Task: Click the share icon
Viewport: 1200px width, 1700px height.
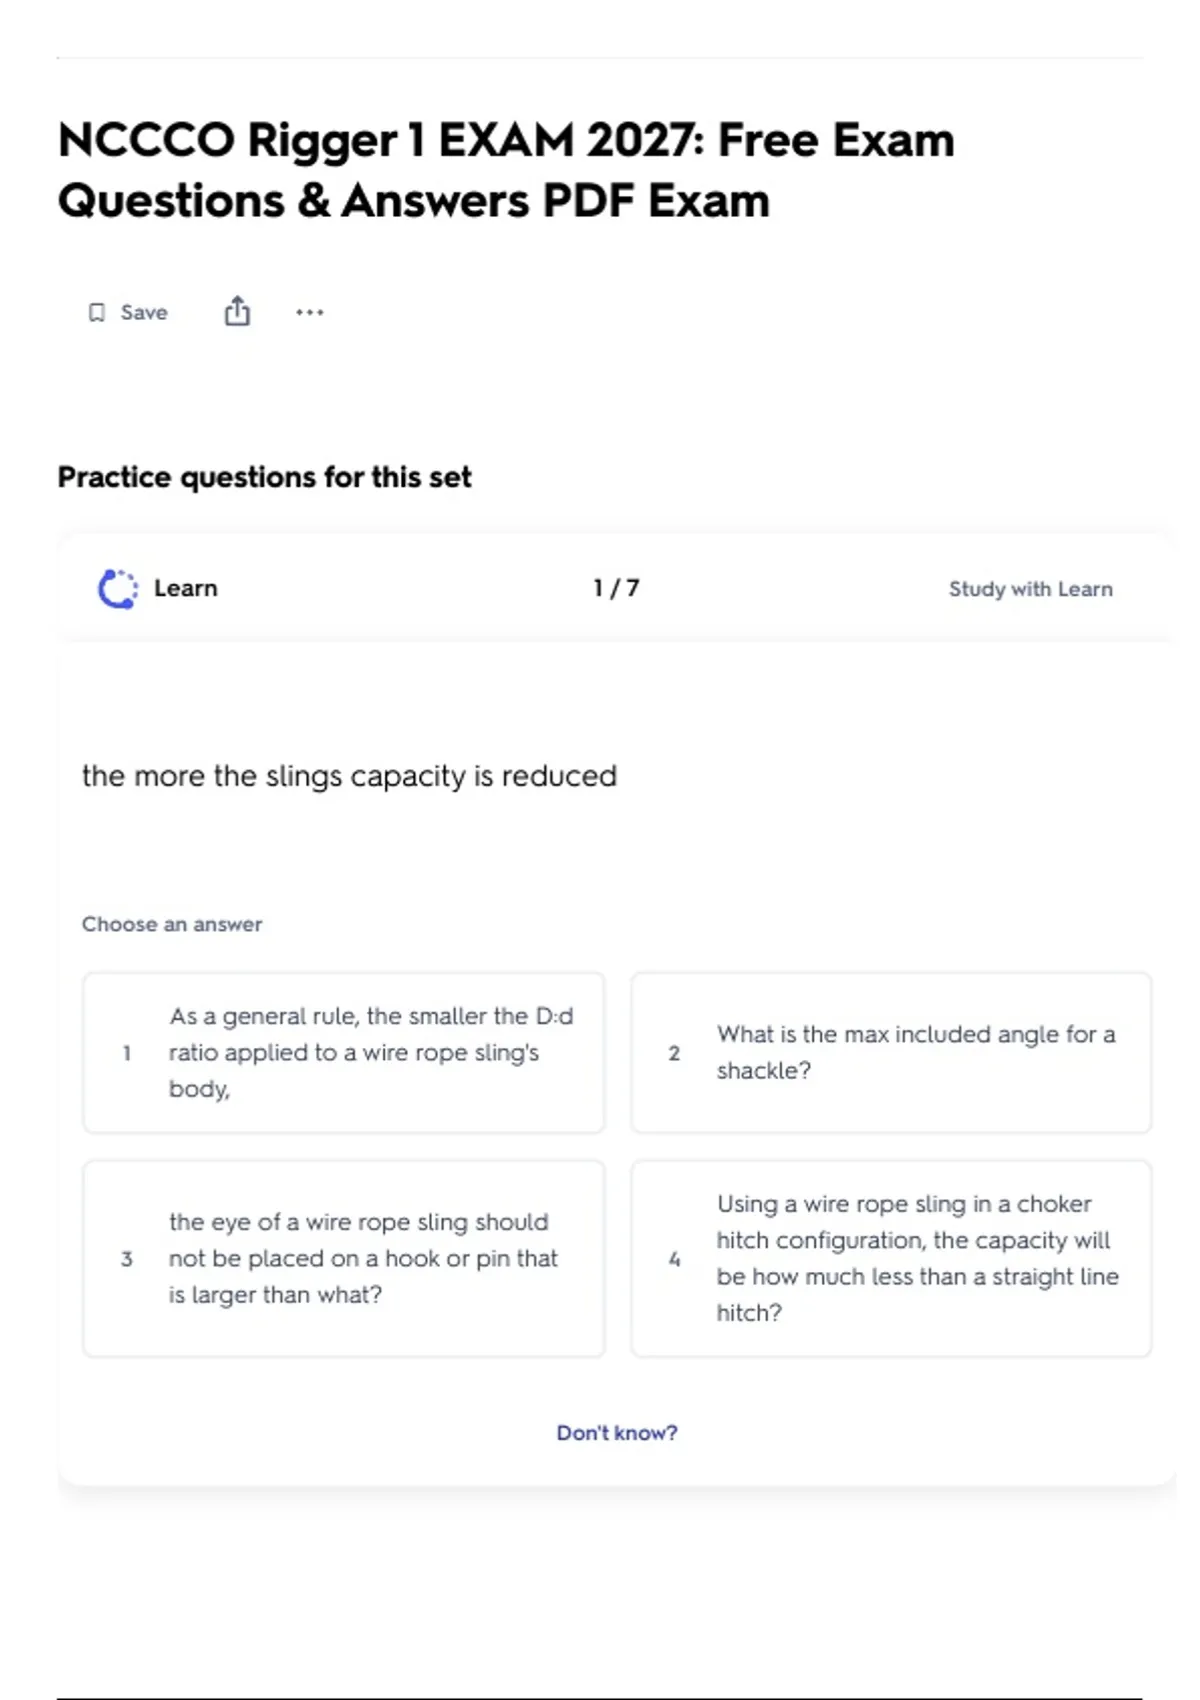Action: pos(237,312)
